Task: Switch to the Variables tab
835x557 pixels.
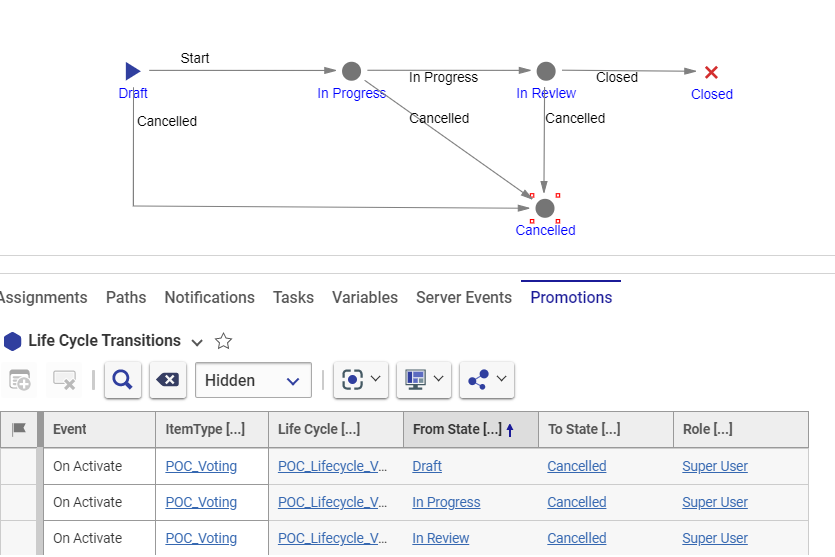Action: (x=365, y=297)
